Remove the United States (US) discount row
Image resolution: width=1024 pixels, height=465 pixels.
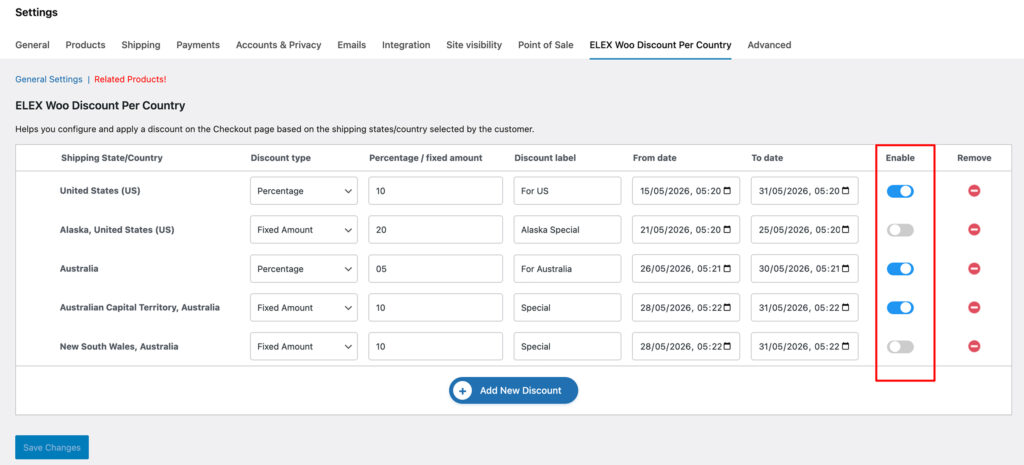coord(974,191)
